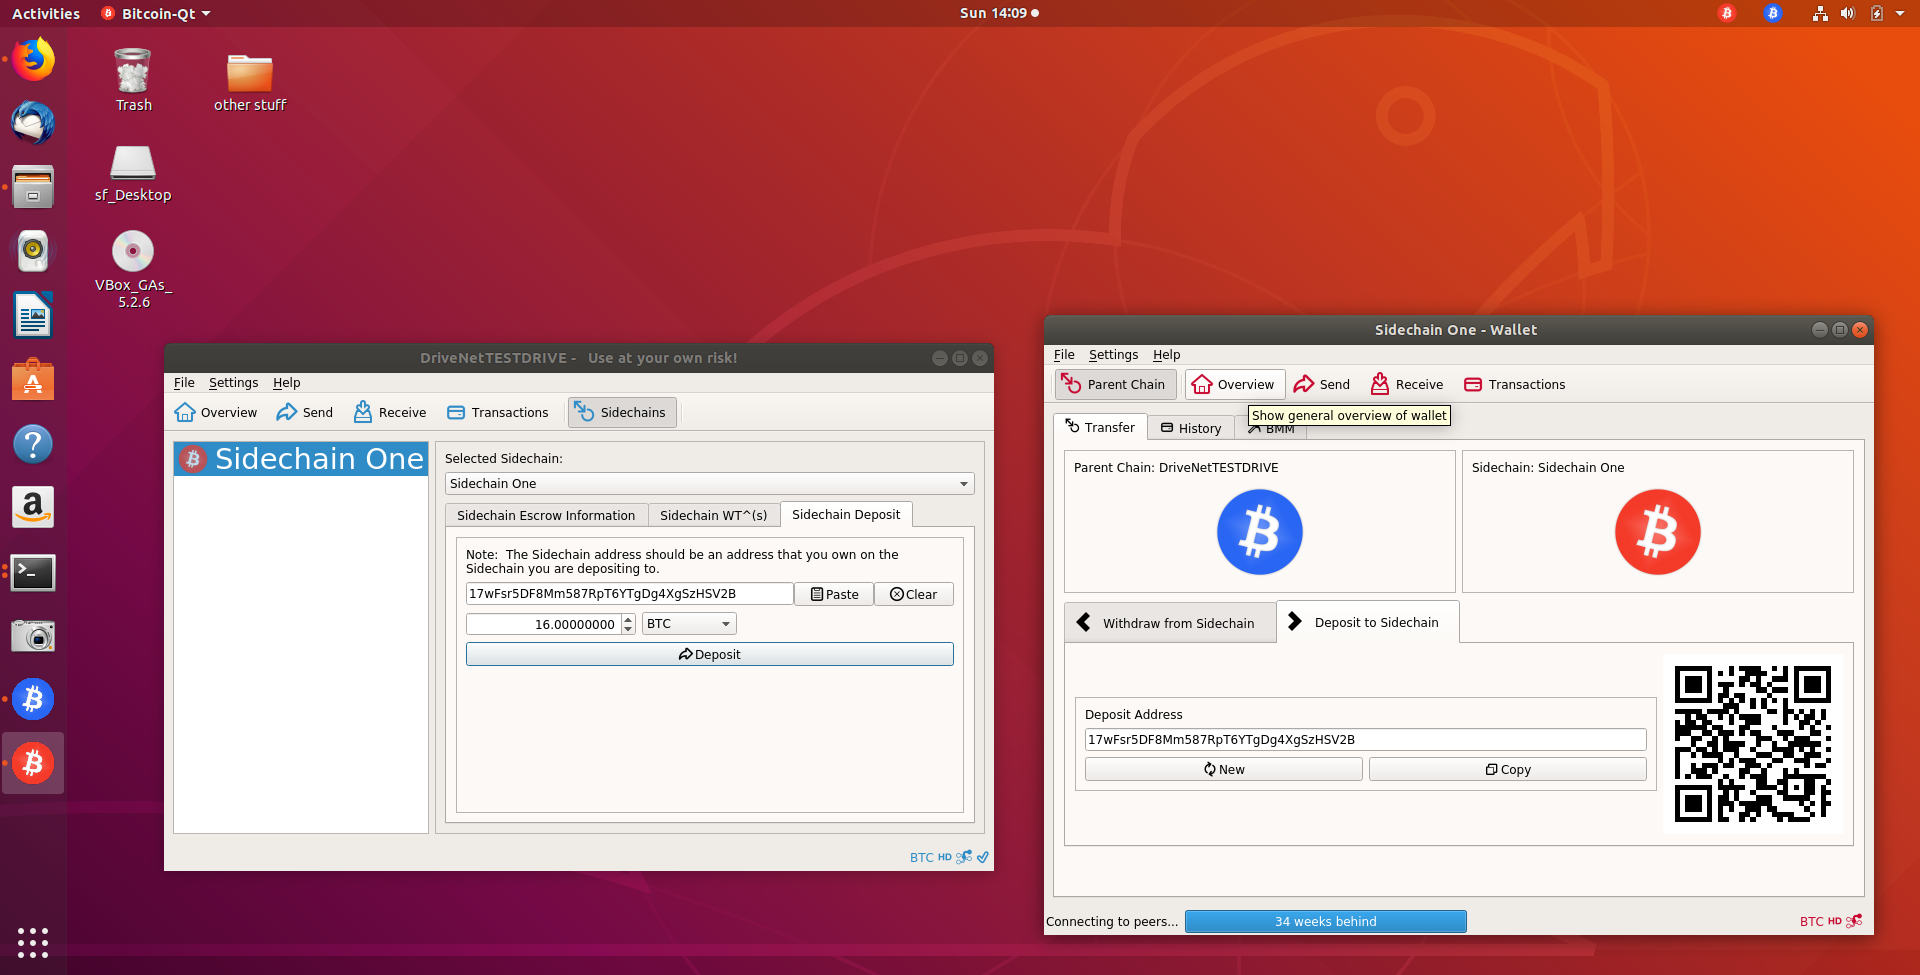1920x975 pixels.
Task: Open the Bitcoin-Qt app menu in top bar
Action: (x=156, y=13)
